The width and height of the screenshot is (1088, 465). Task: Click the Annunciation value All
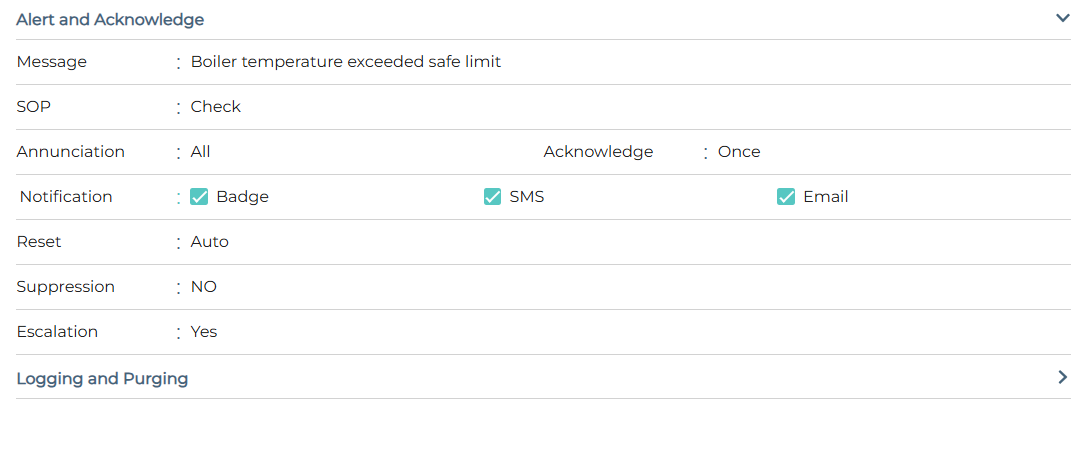pos(200,152)
